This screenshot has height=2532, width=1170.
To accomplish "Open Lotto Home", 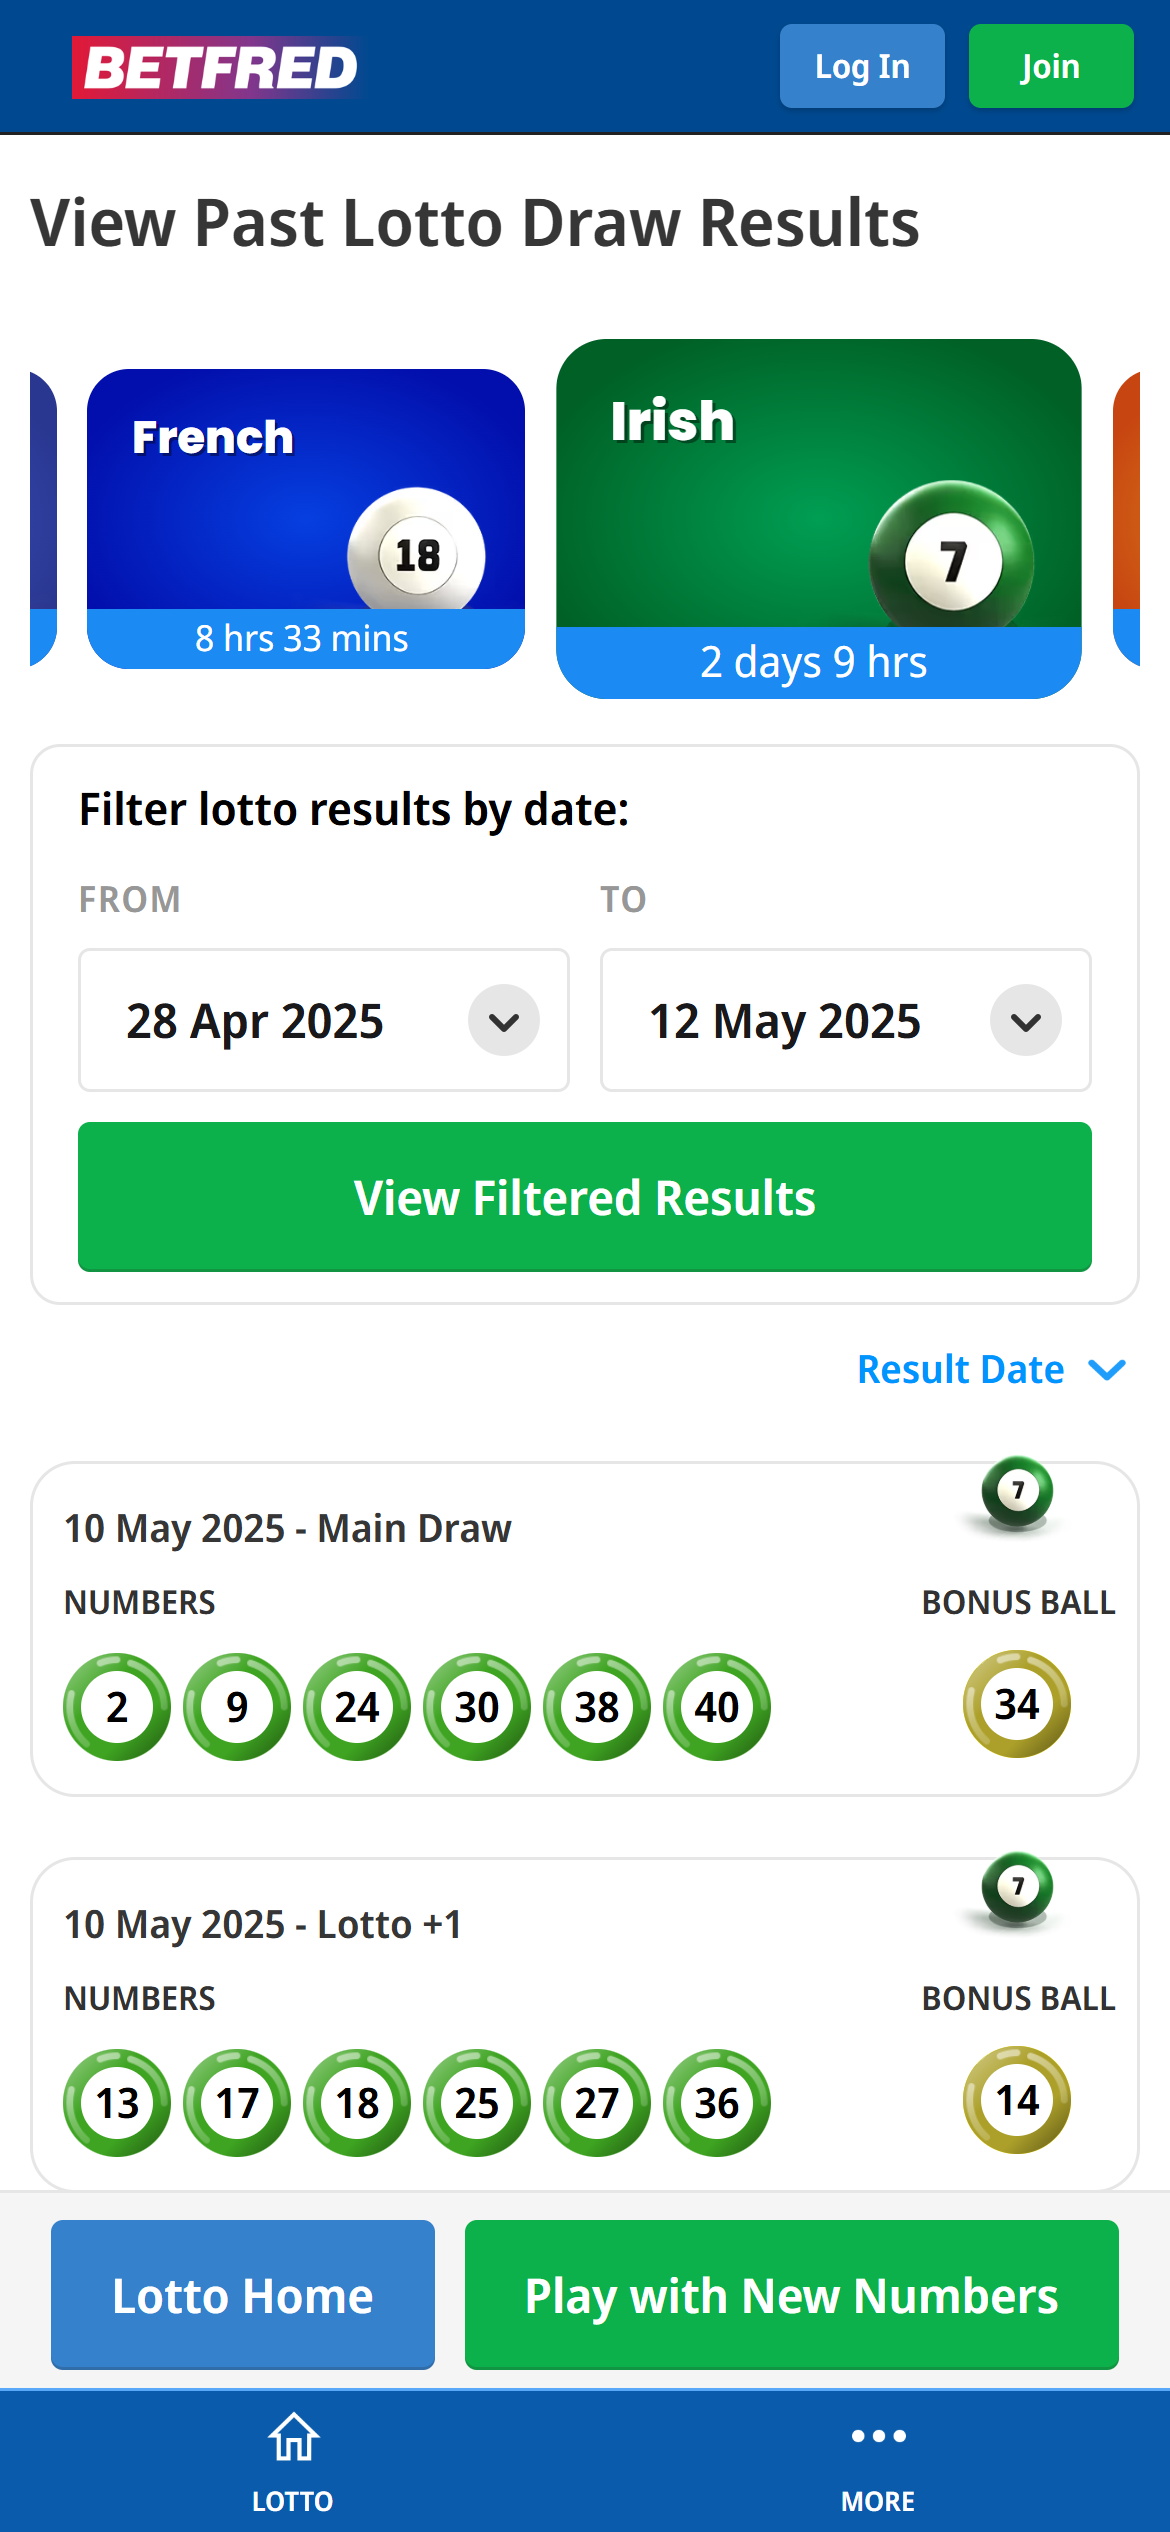I will 242,2295.
